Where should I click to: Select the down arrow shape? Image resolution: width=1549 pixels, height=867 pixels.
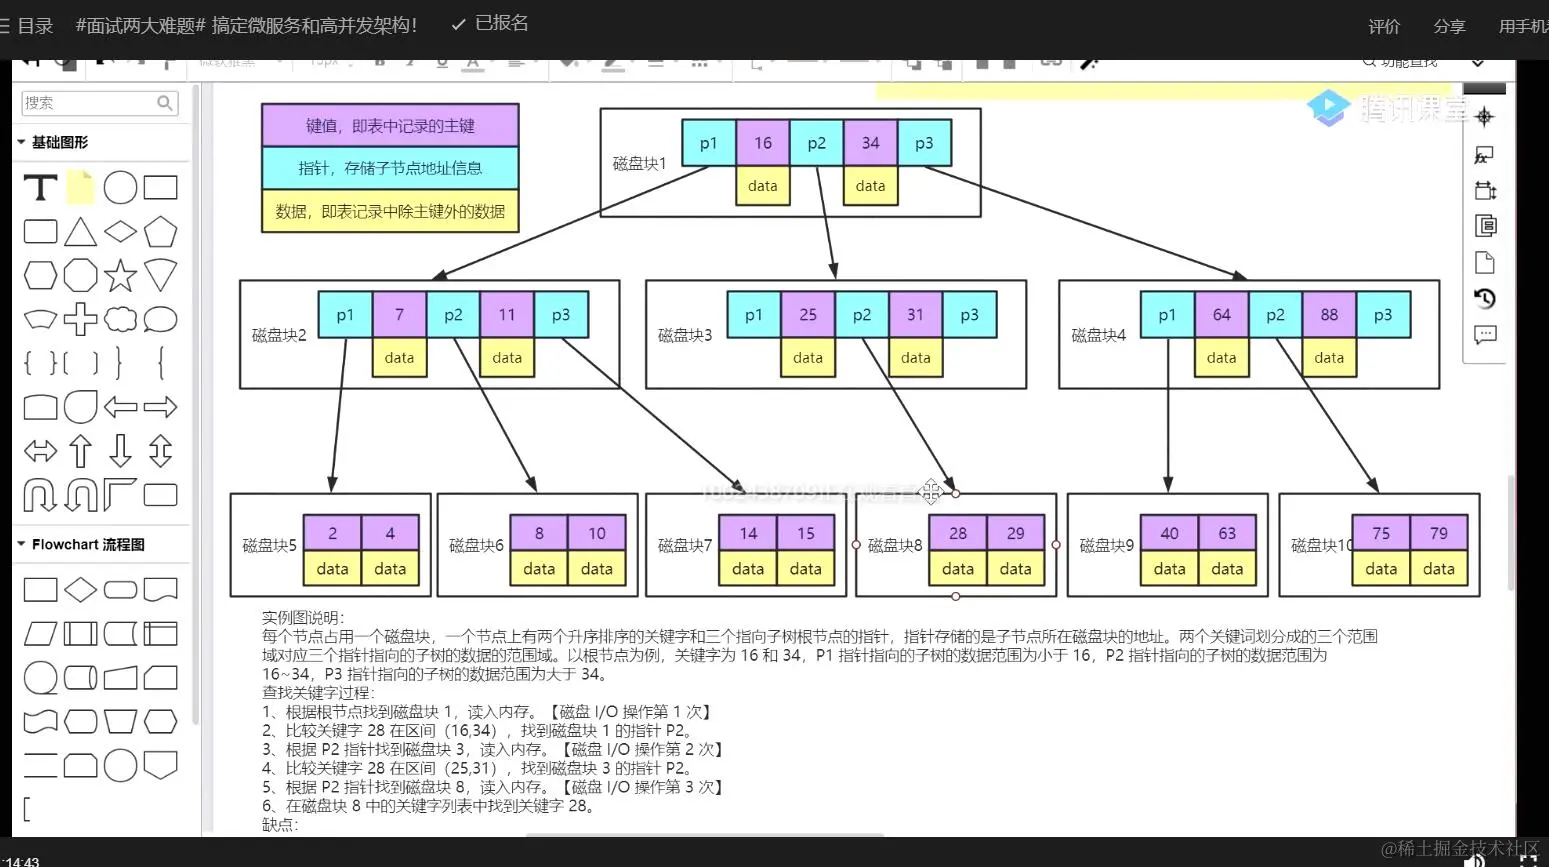120,451
